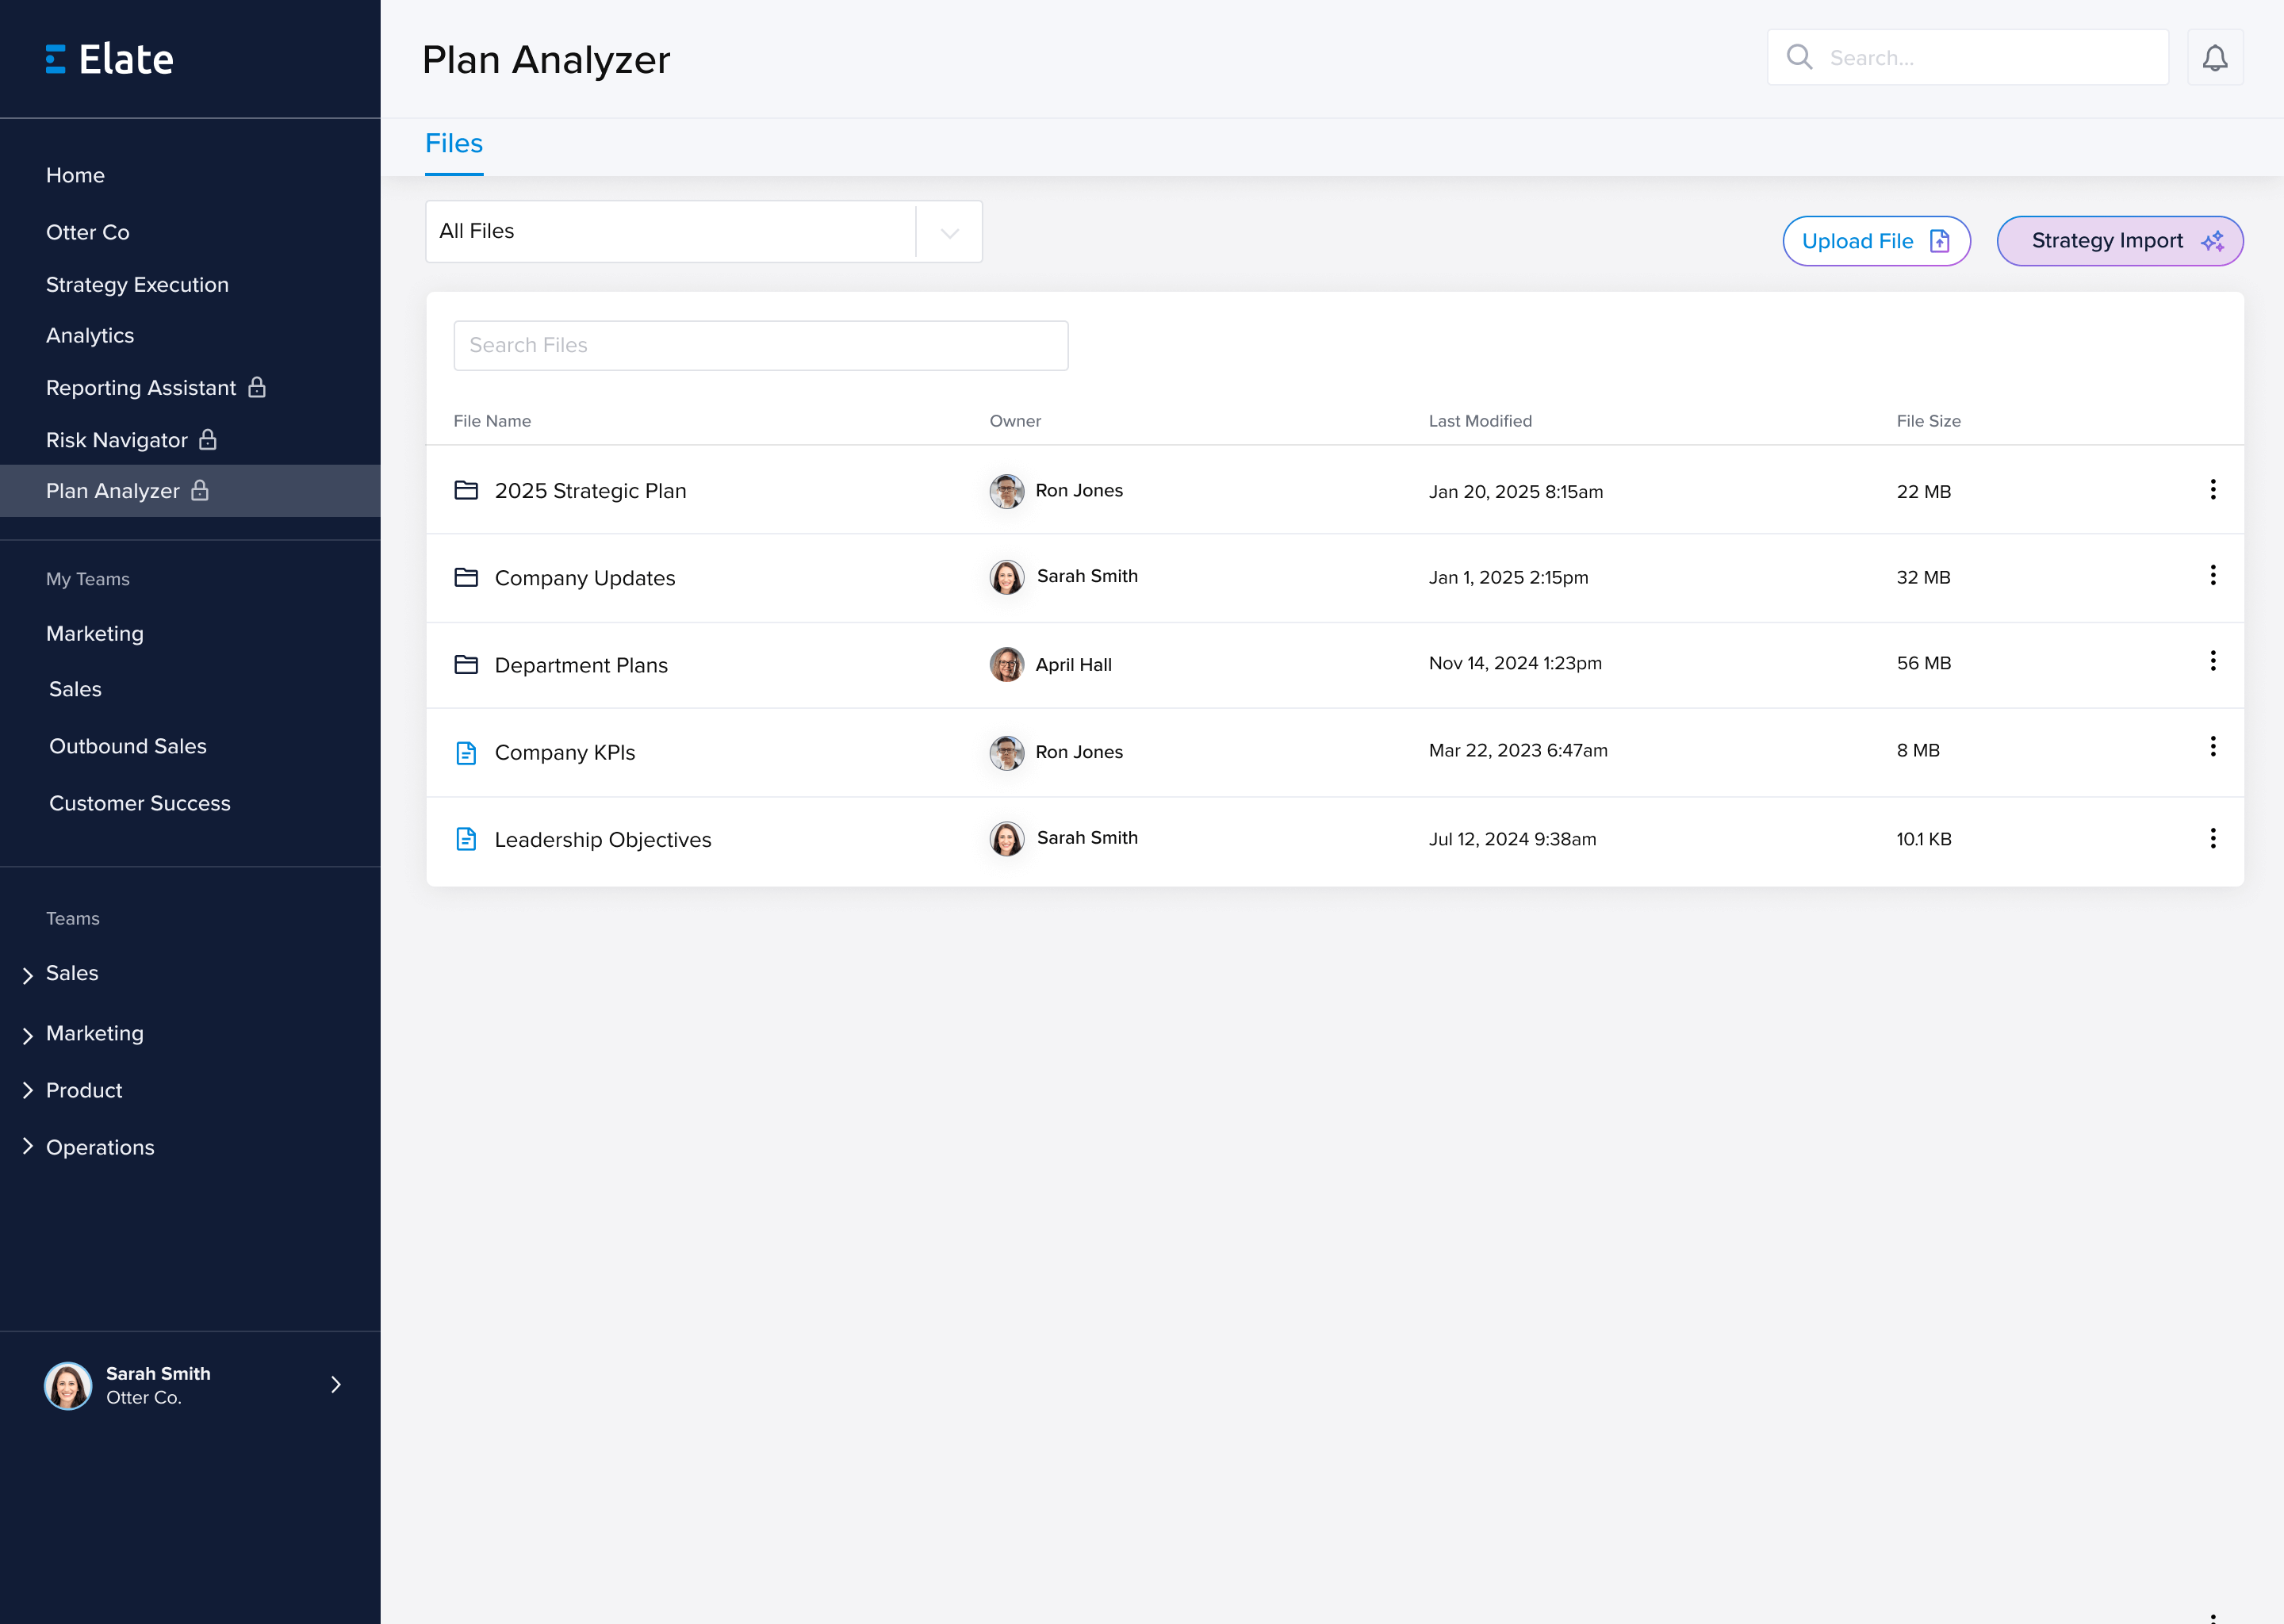This screenshot has height=1624, width=2284.
Task: Click the notification bell icon
Action: [x=2214, y=58]
